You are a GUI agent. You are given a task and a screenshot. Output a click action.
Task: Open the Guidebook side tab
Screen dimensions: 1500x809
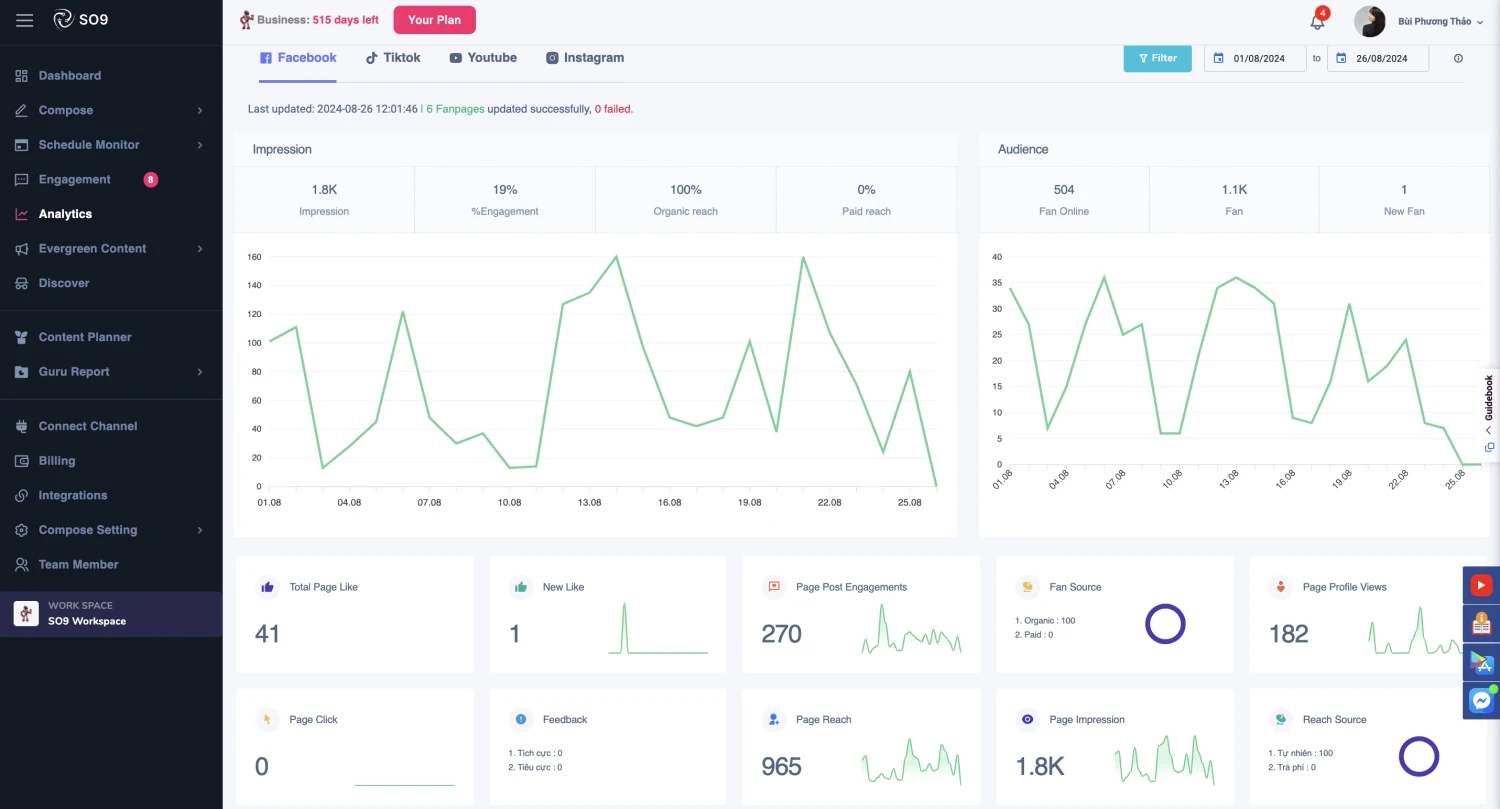(1489, 414)
